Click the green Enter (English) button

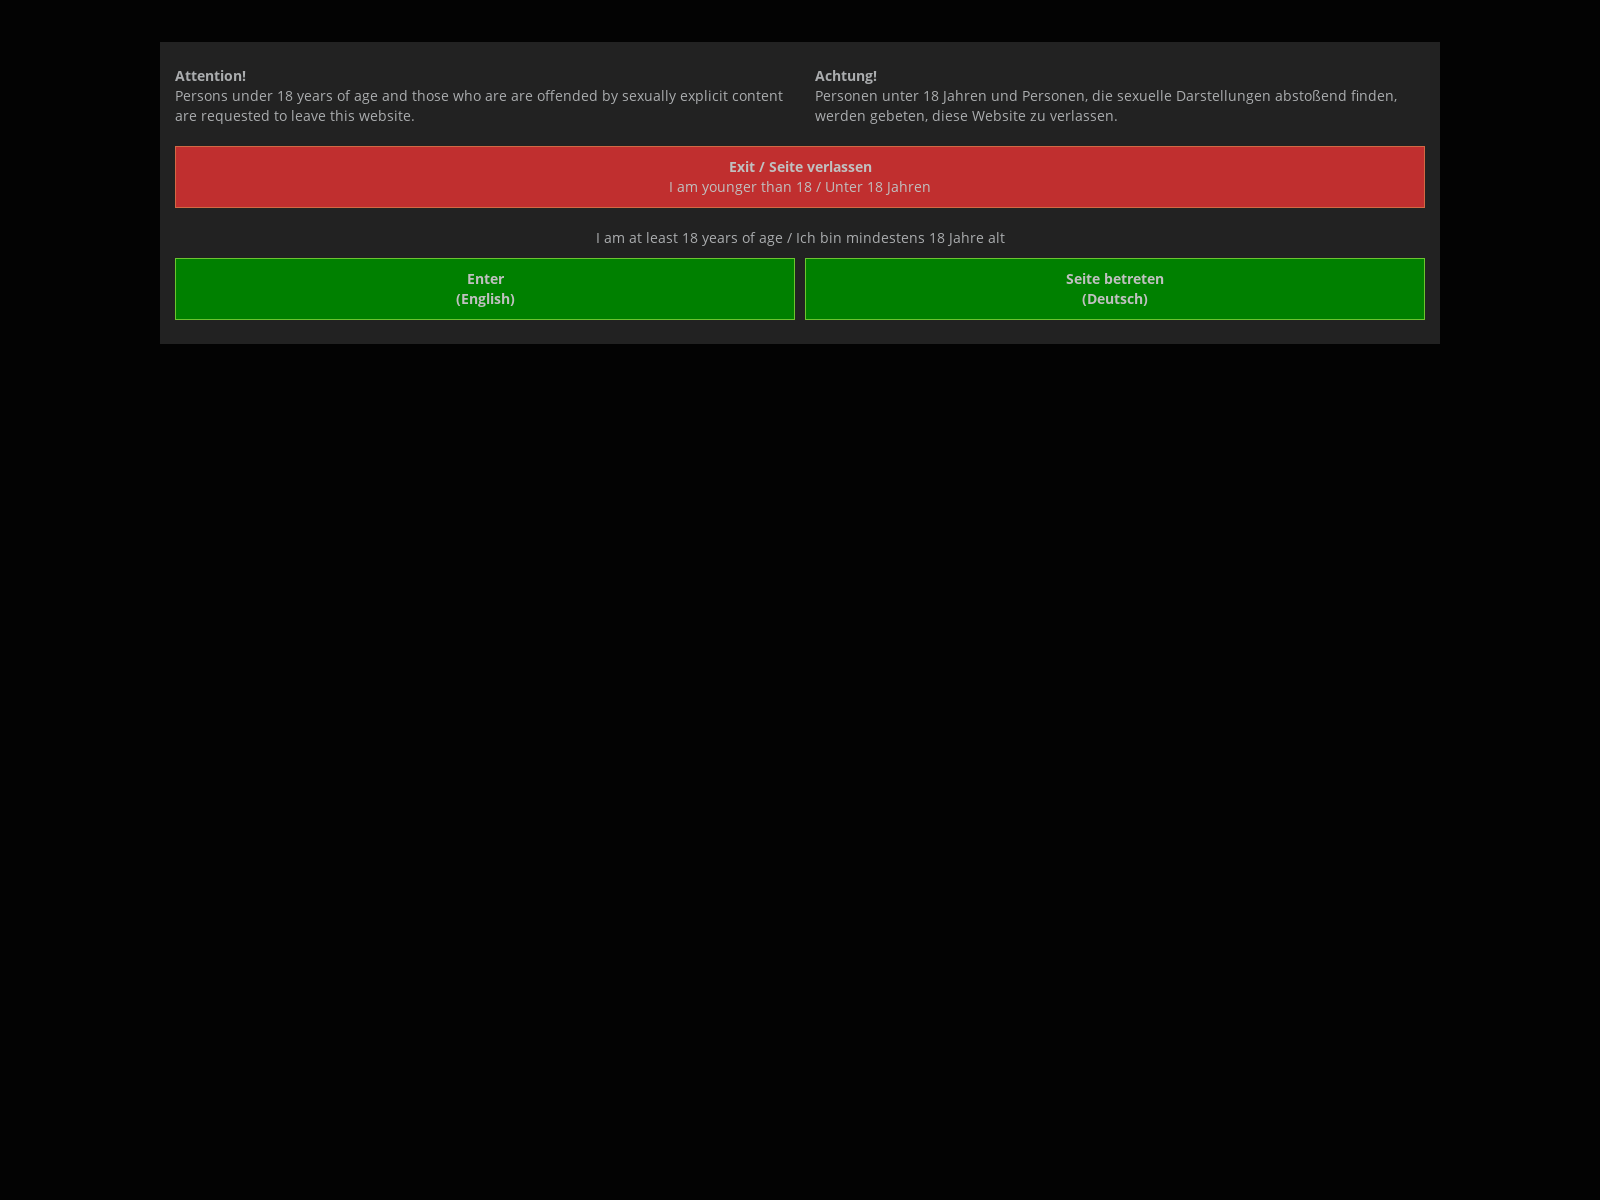(x=485, y=289)
